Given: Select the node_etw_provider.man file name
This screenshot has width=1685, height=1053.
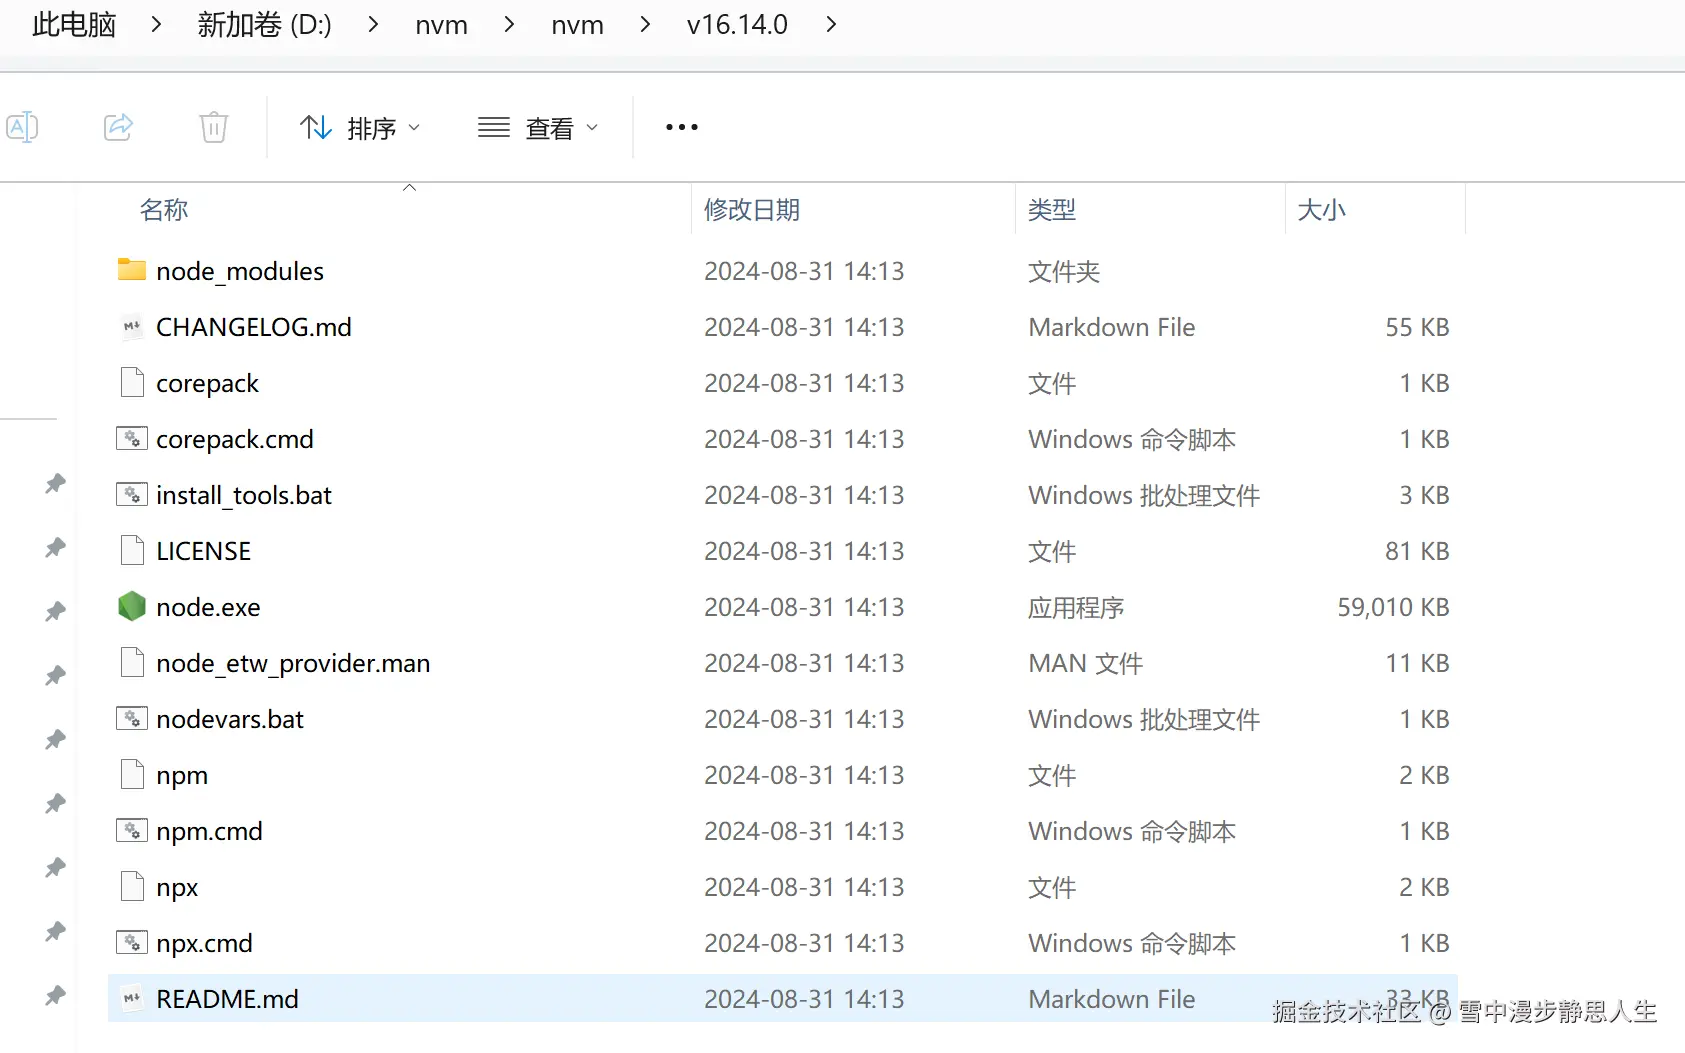Looking at the screenshot, I should click(293, 663).
